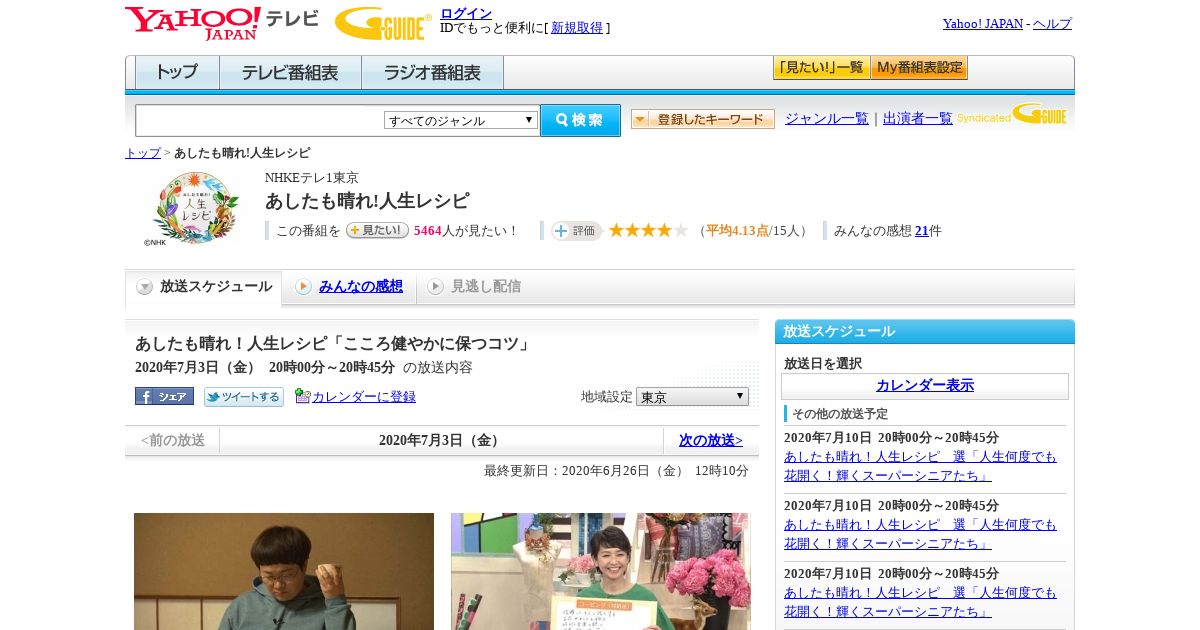Open the ジャンル一覧 link

pyautogui.click(x=827, y=118)
